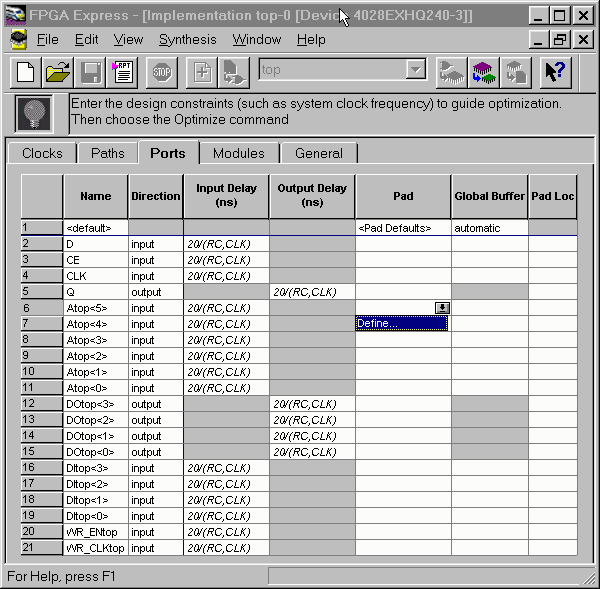Click the Name column header

coord(96,196)
